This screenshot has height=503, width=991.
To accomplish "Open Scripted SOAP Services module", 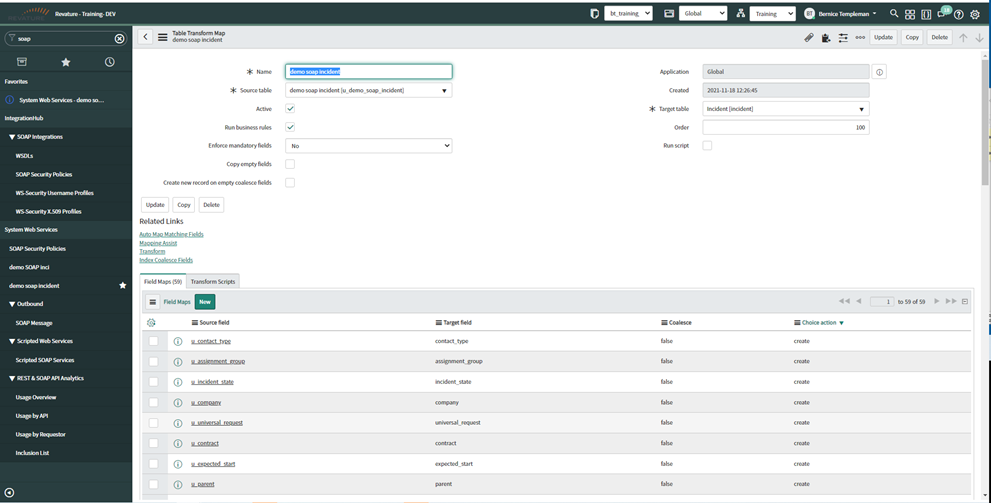I will click(45, 360).
